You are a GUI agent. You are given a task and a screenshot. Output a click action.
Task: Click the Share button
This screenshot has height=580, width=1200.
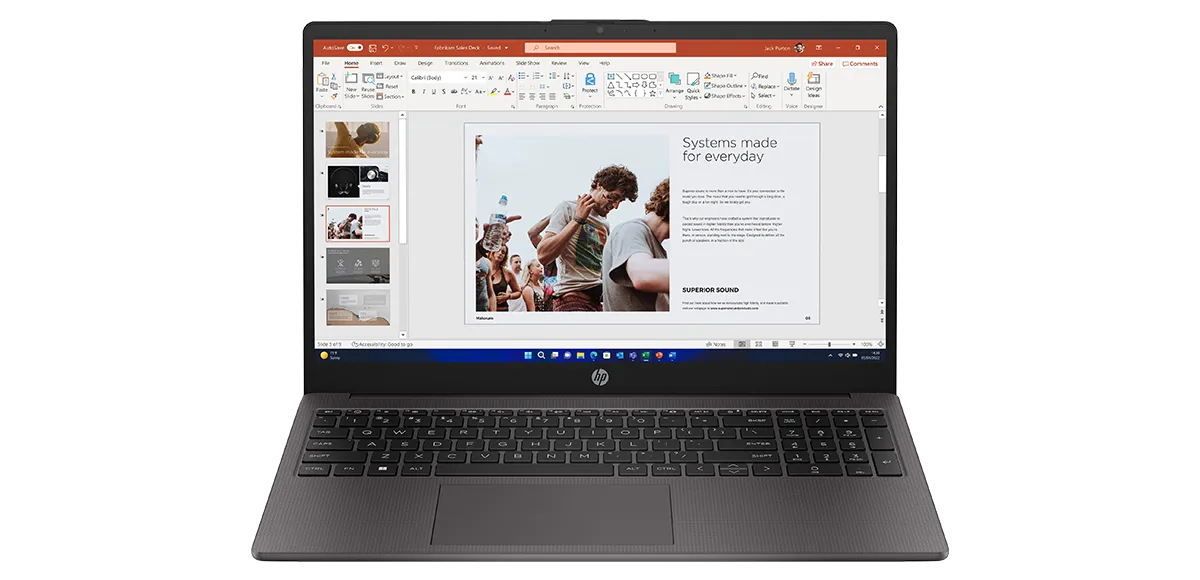coord(822,63)
